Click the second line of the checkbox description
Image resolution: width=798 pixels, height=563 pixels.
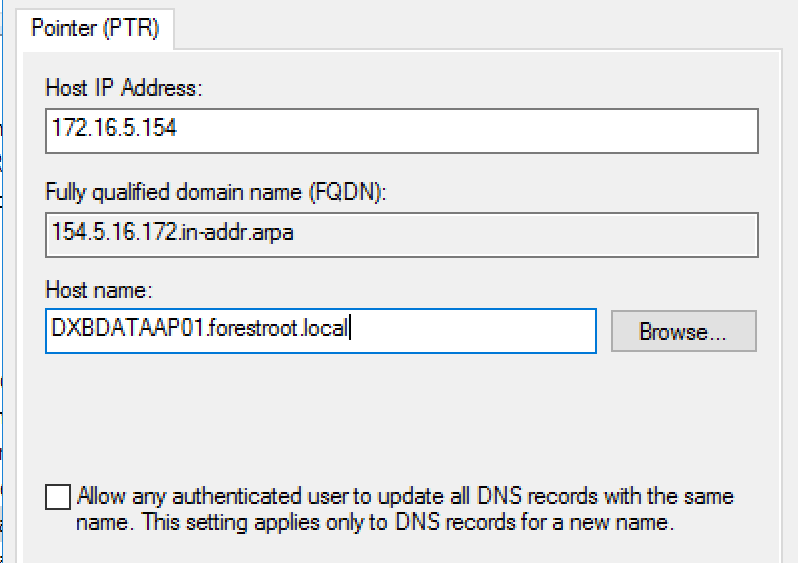375,522
